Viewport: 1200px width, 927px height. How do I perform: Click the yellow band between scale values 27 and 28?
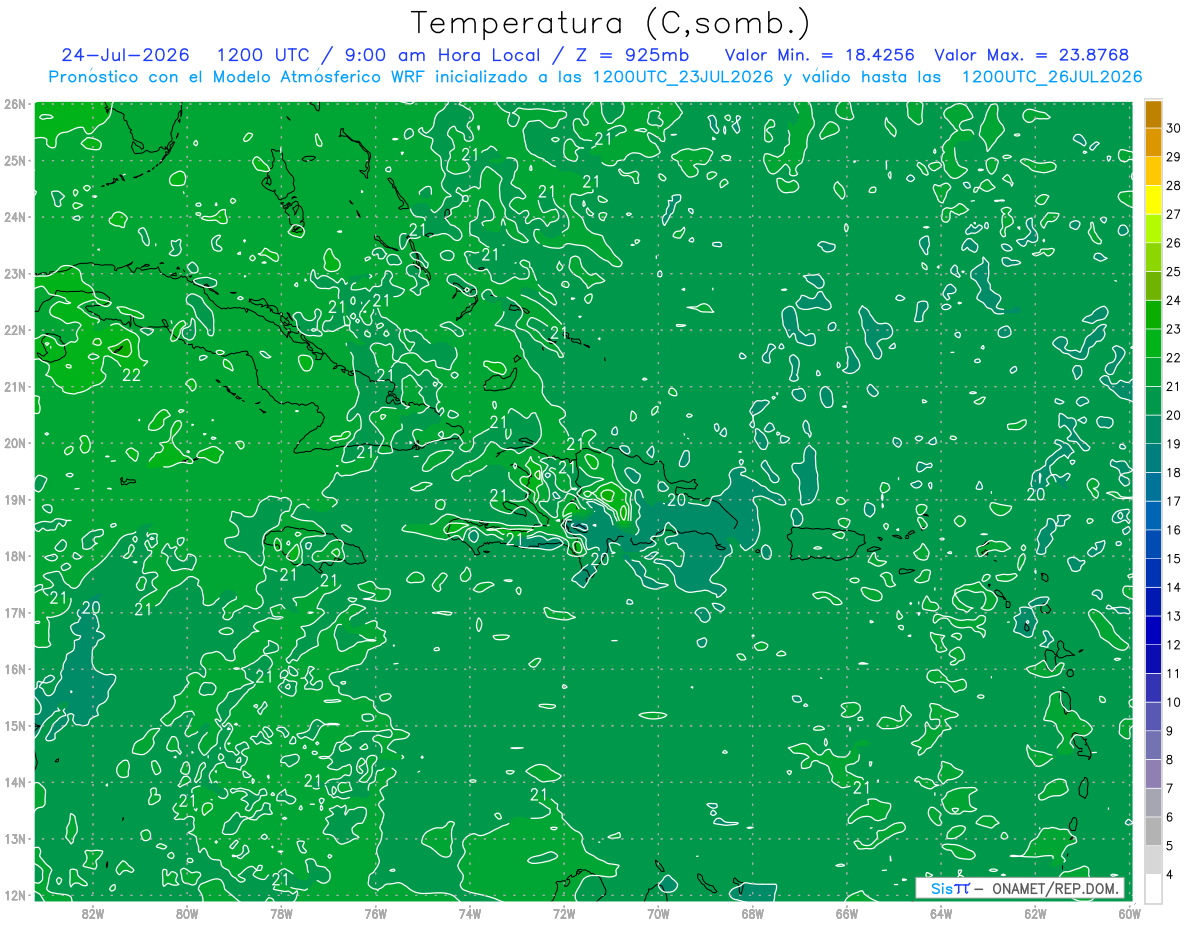click(1153, 200)
